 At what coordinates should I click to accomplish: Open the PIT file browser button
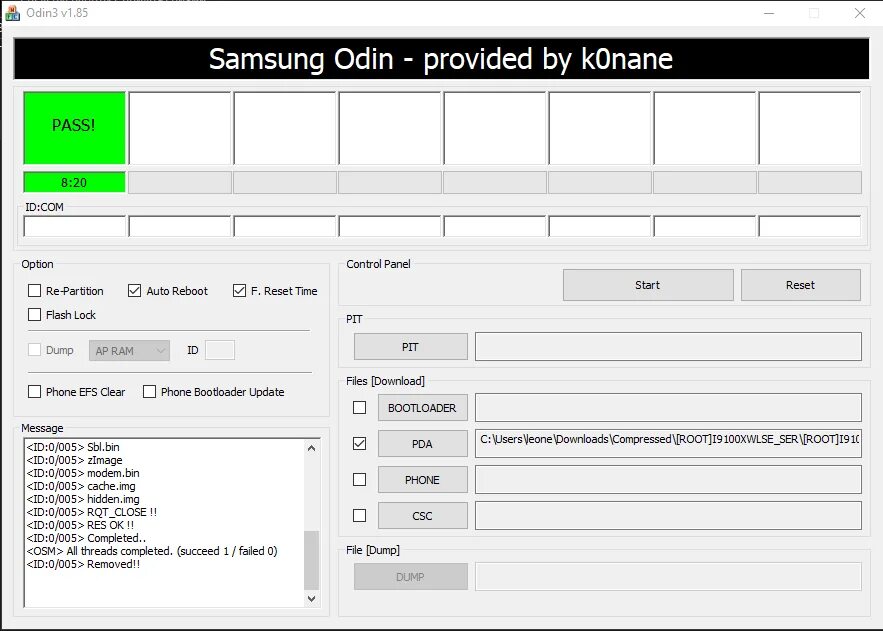411,347
